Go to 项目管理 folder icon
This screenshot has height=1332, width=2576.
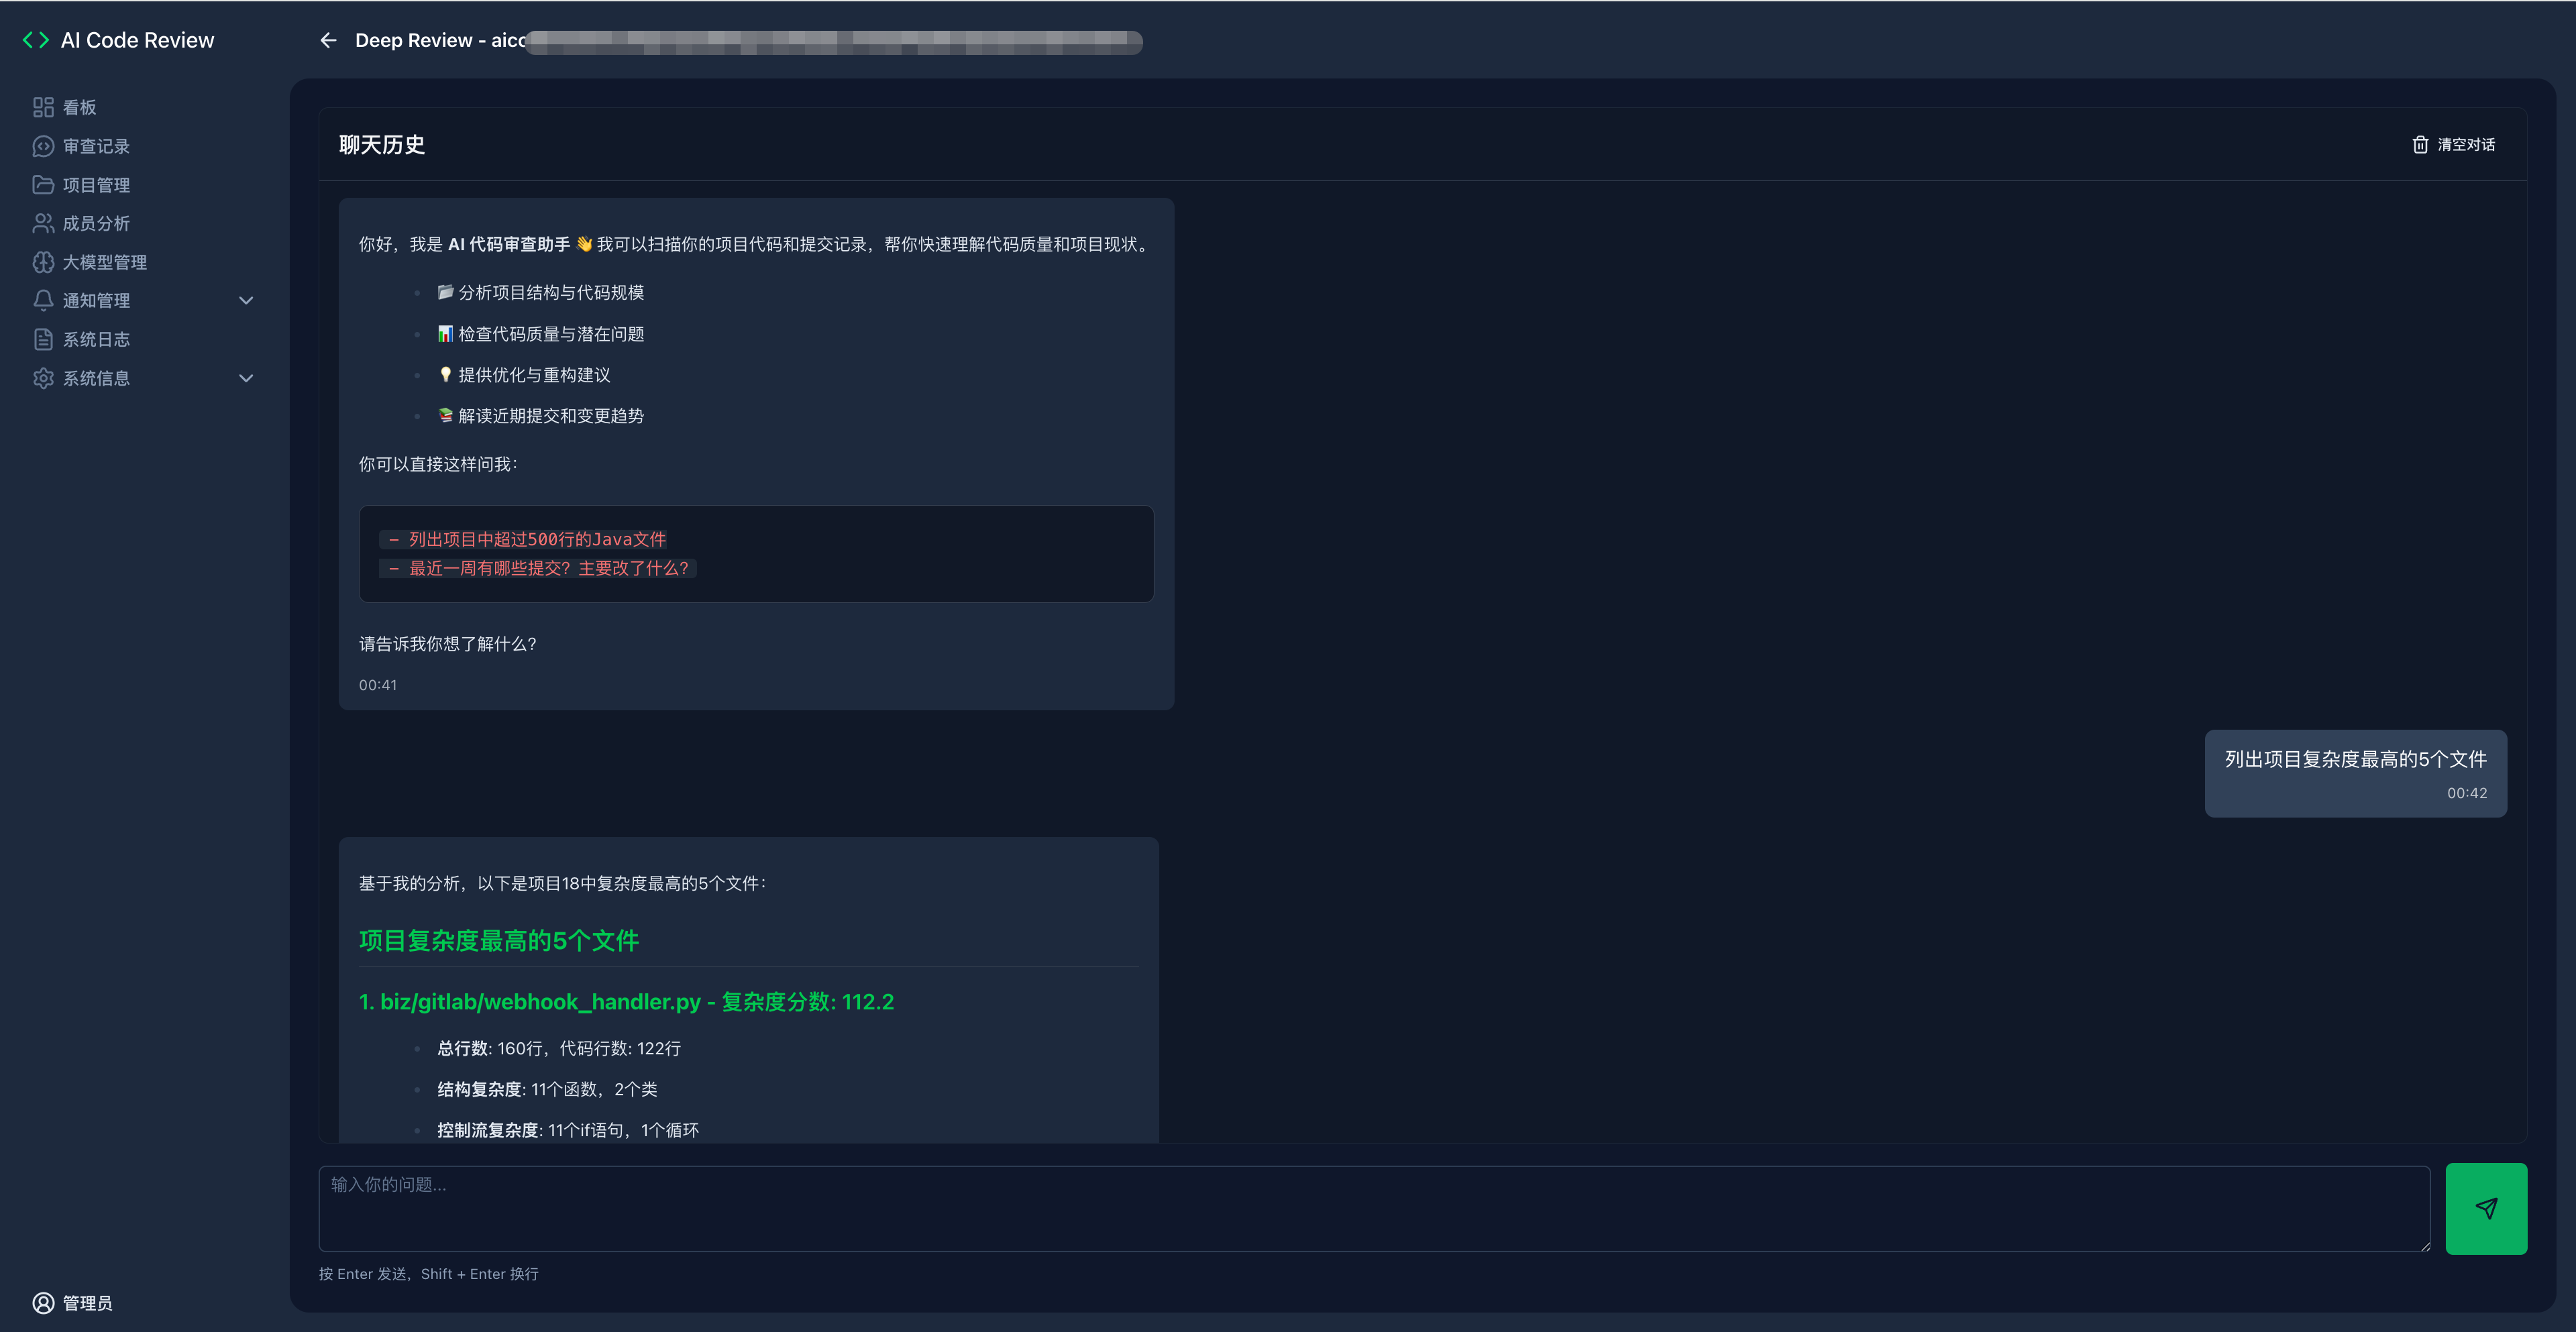[43, 185]
